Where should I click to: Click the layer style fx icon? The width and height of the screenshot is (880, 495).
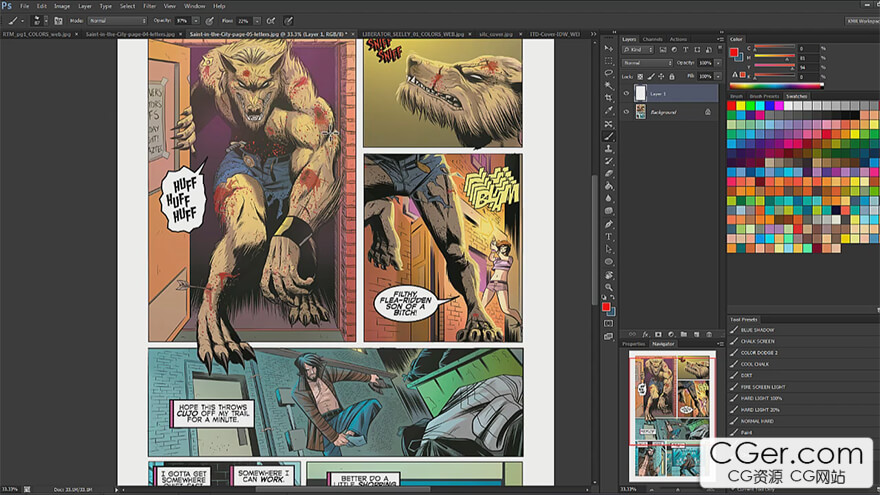tap(645, 334)
